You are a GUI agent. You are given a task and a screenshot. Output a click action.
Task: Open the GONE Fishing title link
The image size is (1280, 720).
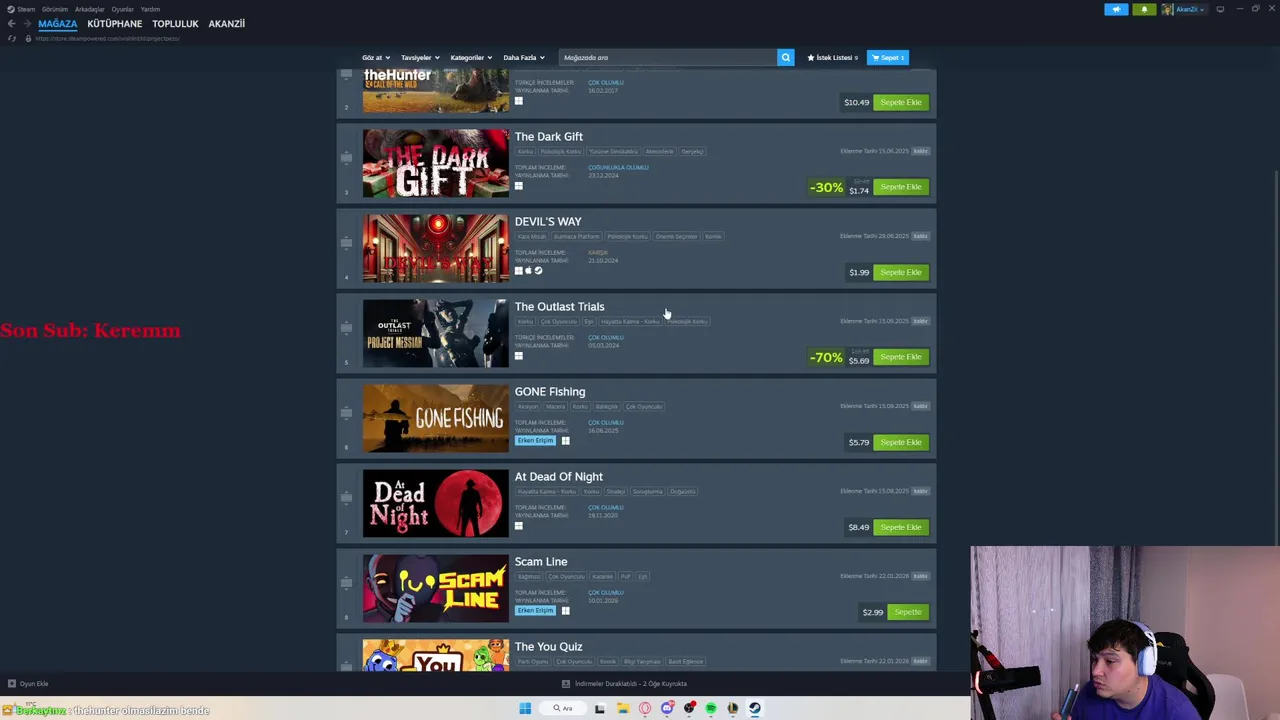point(550,392)
